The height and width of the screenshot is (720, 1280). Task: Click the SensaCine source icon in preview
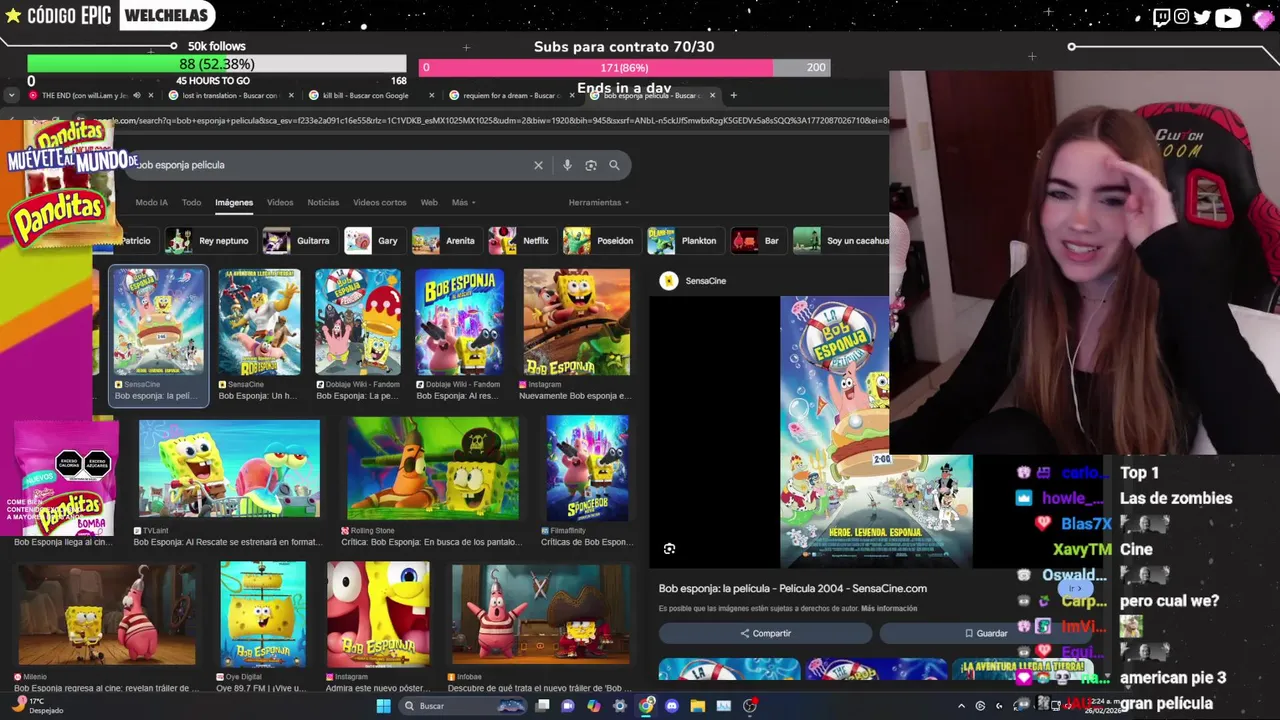[669, 281]
